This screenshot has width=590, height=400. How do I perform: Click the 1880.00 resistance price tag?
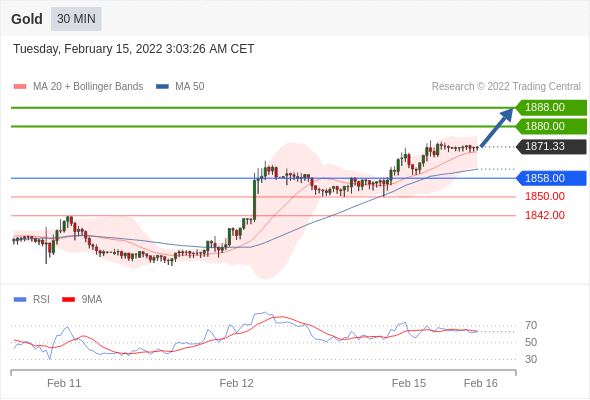(x=551, y=126)
